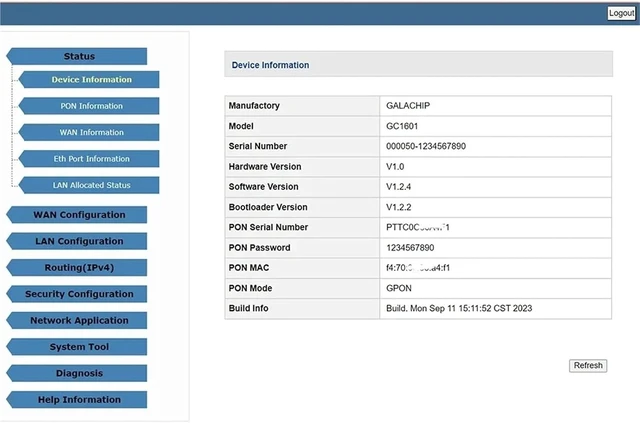Select serial number 000050-1234567890
The width and height of the screenshot is (640, 423).
426,146
